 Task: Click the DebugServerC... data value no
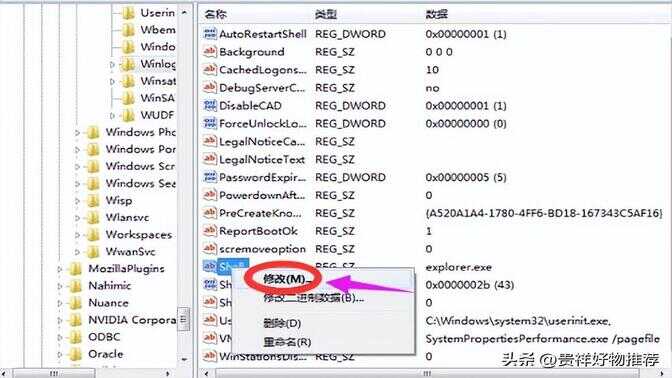432,88
